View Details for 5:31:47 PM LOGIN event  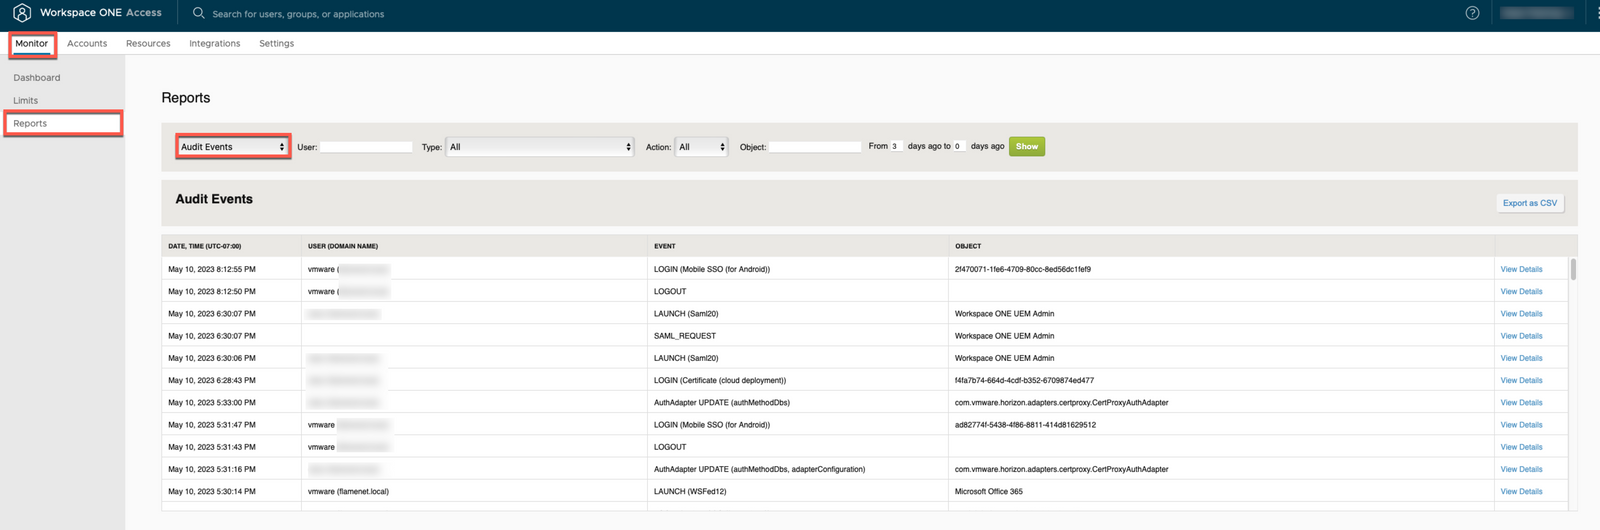1521,425
